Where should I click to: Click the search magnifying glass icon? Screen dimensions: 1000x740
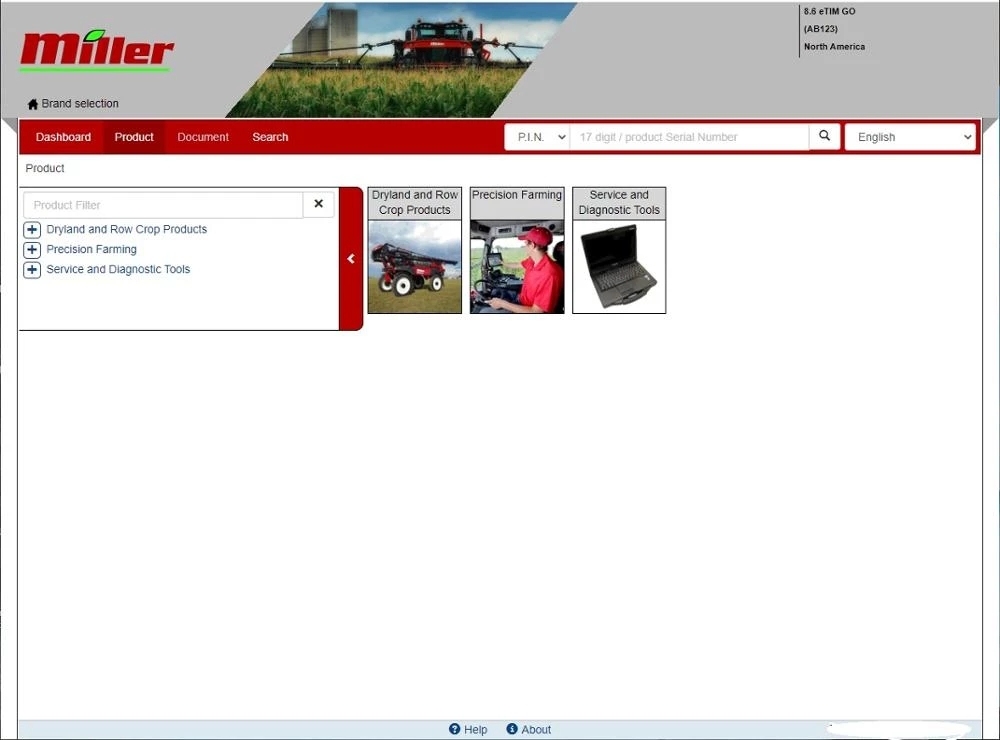pos(823,136)
